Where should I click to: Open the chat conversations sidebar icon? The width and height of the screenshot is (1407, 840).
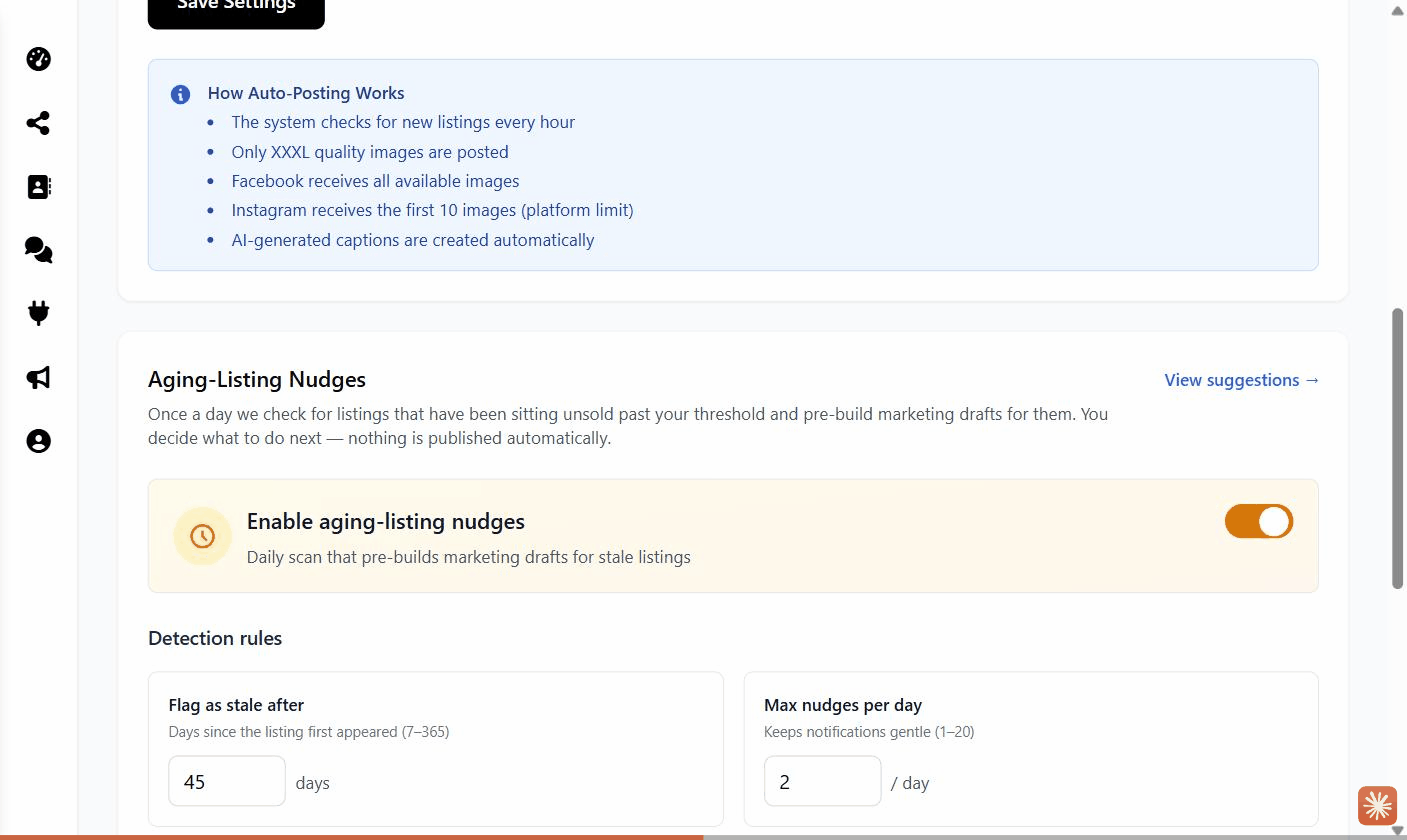coord(38,250)
